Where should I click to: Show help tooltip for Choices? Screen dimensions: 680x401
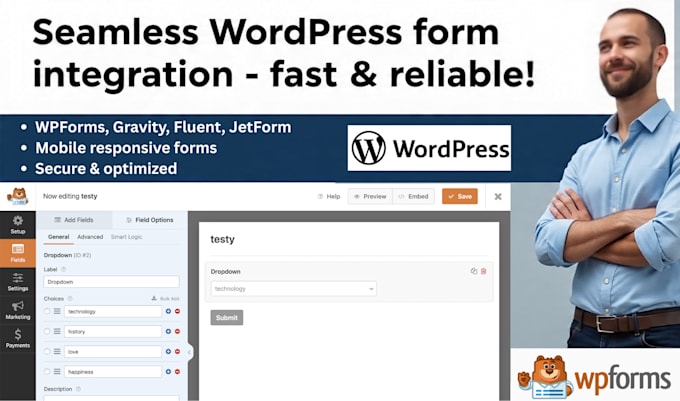point(70,299)
